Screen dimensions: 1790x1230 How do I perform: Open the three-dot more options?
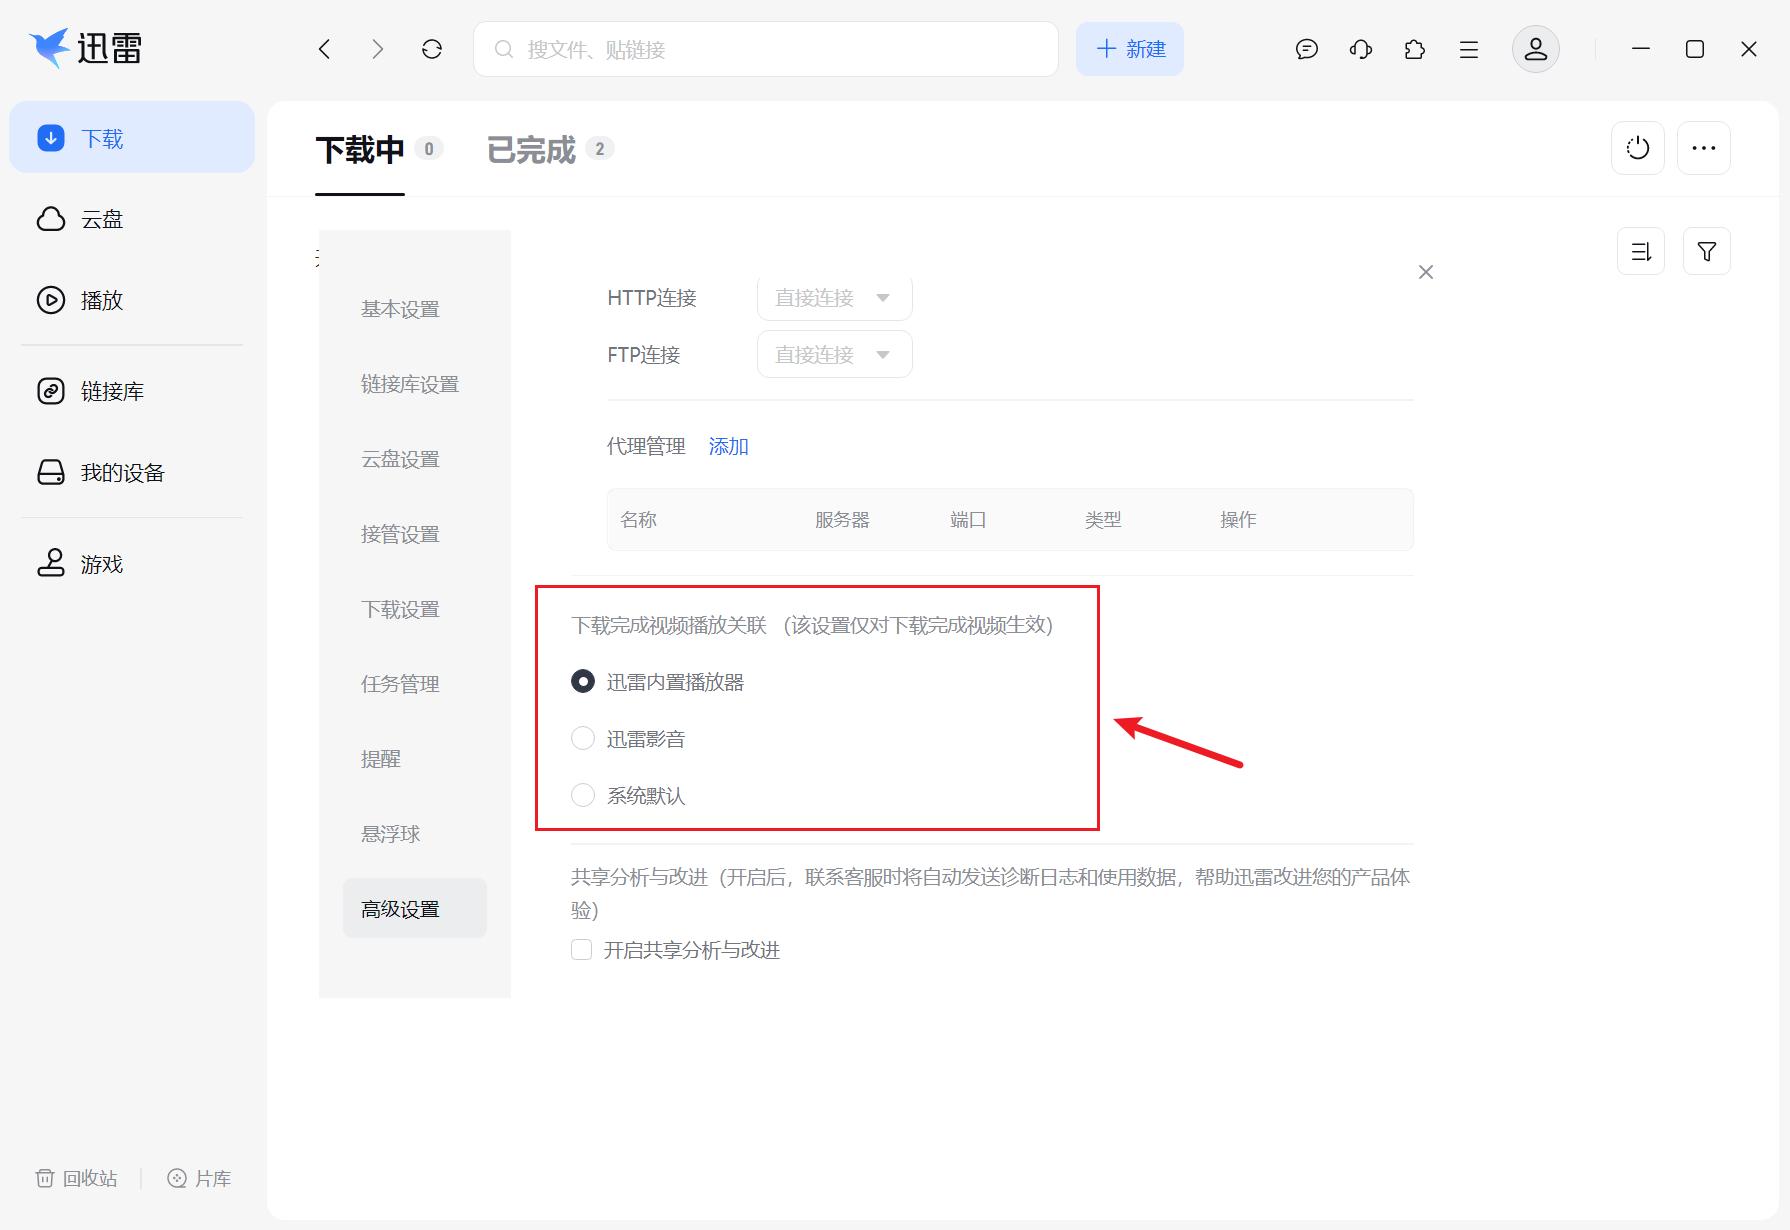[x=1704, y=148]
